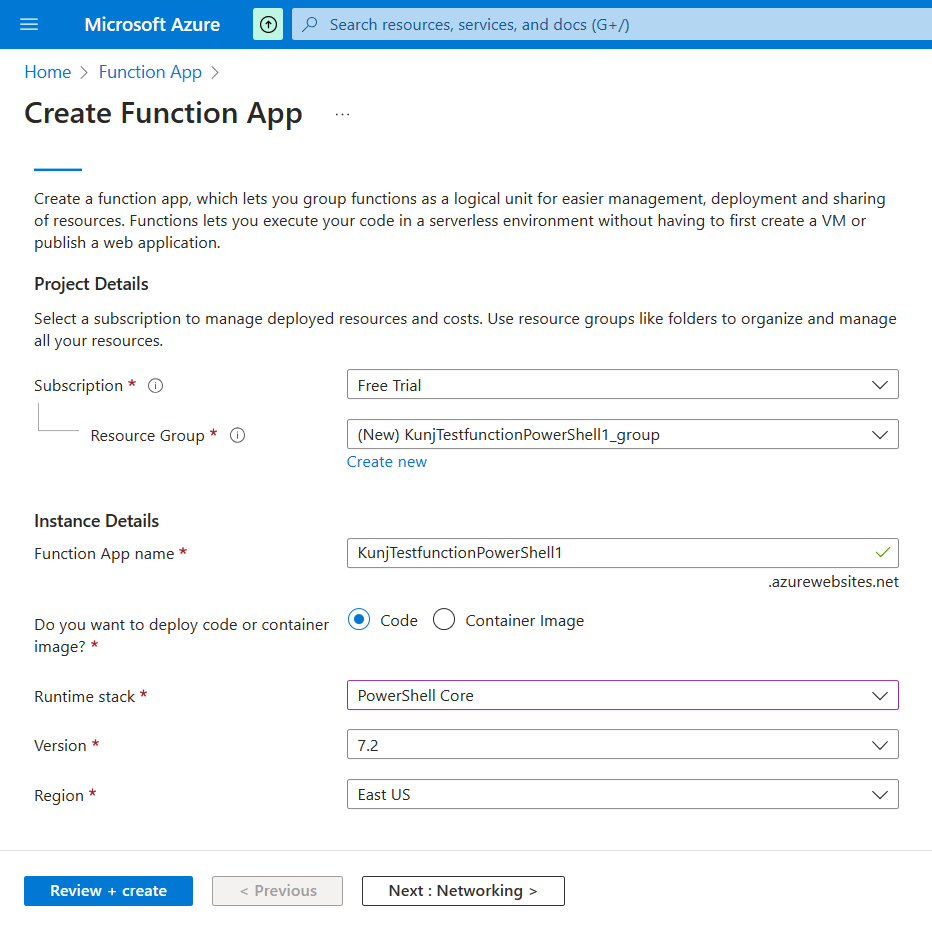Open the Subscription dropdown
This screenshot has height=929, width=932.
(x=621, y=385)
